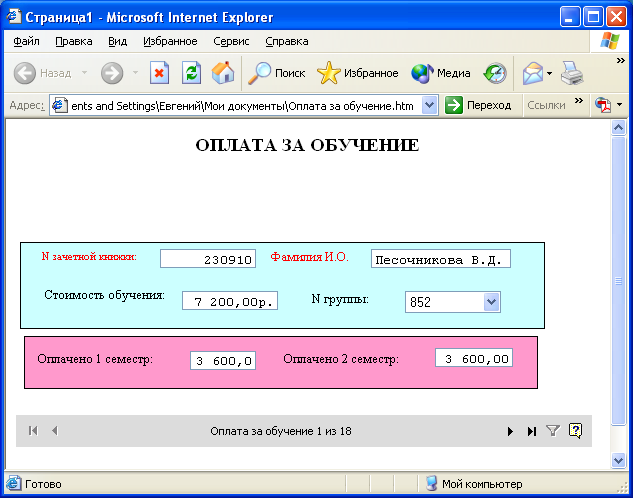
Task: Click the Internet Explorer icon in the title bar
Action: (14, 17)
